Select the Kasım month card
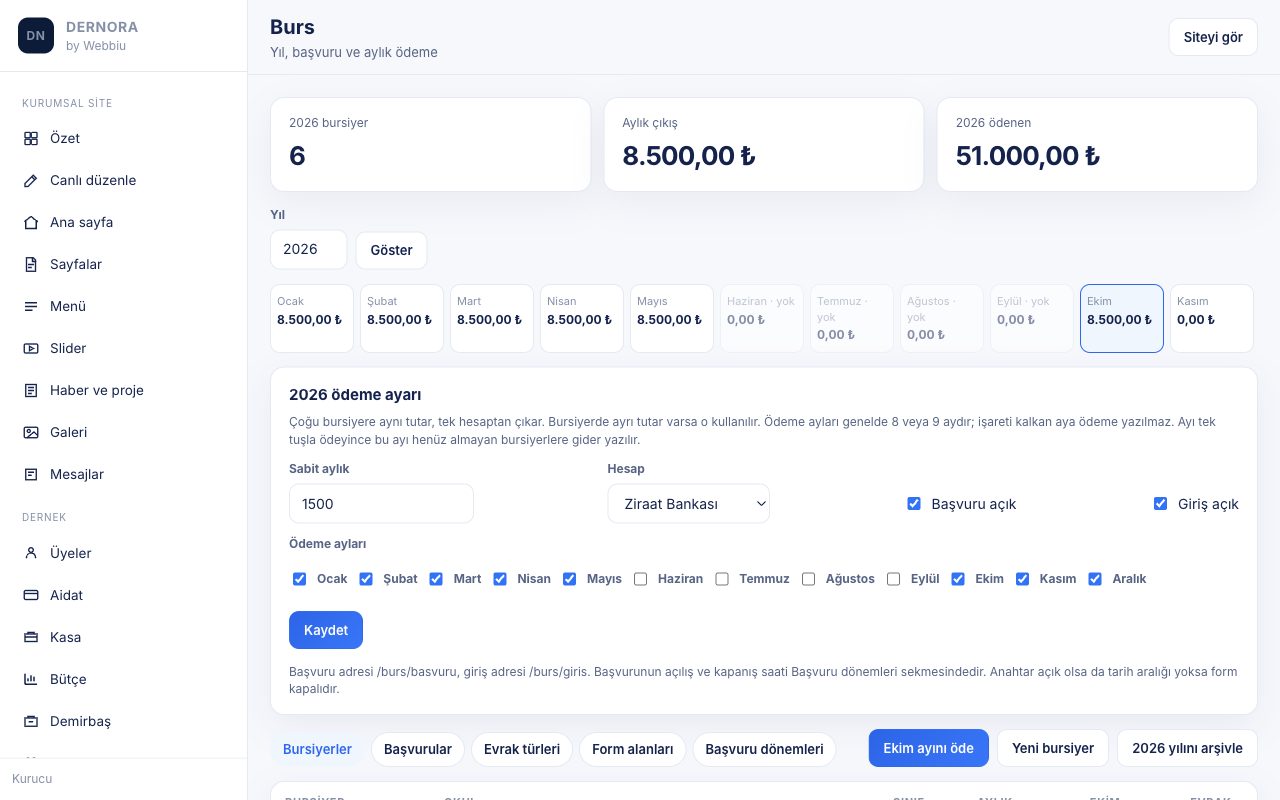The image size is (1280, 800). coord(1212,319)
